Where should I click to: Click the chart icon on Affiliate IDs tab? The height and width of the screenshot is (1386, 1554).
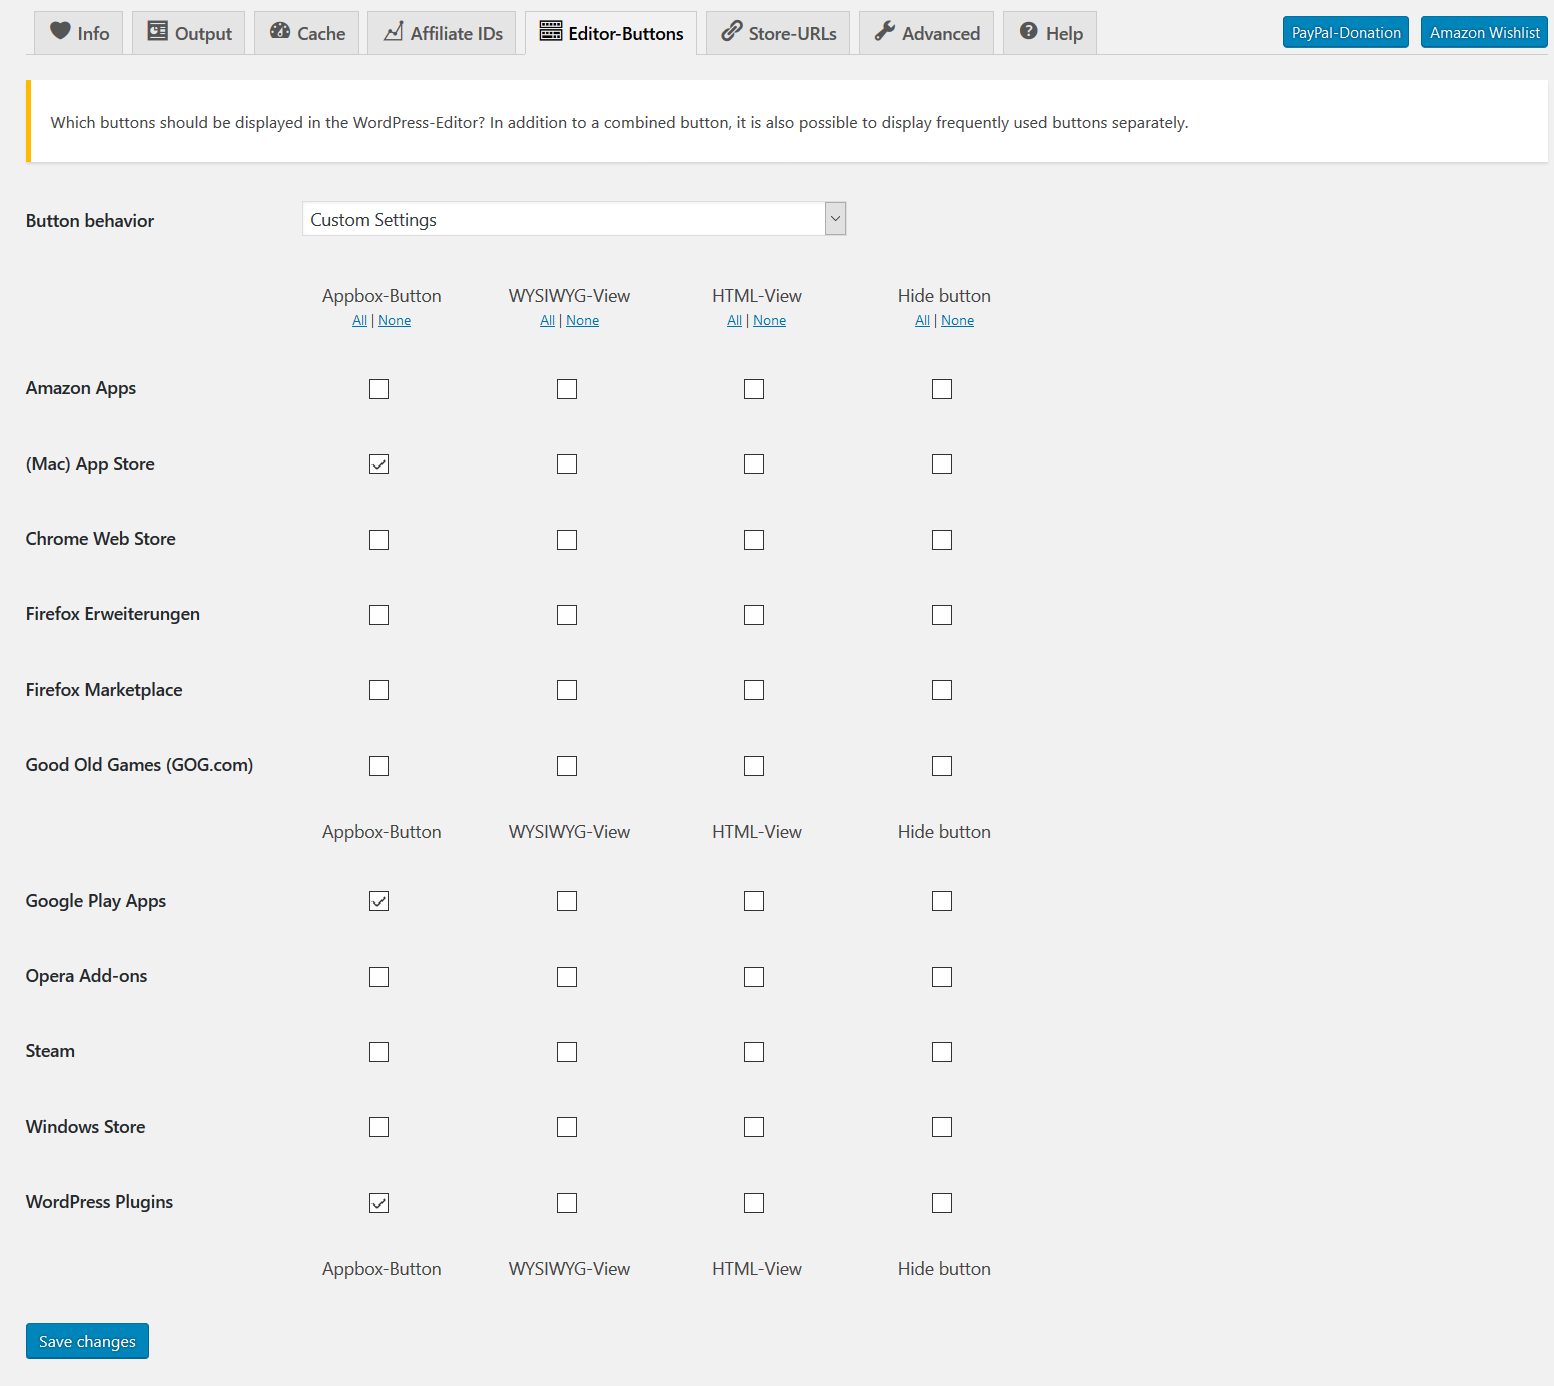394,31
